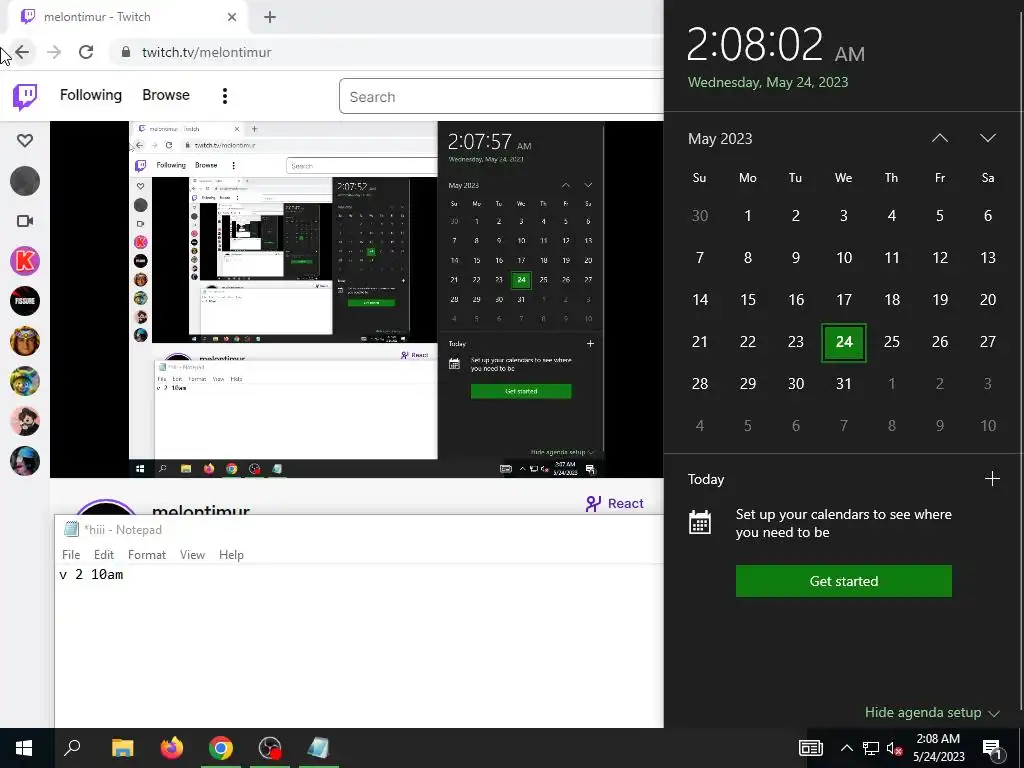Image resolution: width=1024 pixels, height=768 pixels.
Task: Open the Windows Start menu
Action: (24, 748)
